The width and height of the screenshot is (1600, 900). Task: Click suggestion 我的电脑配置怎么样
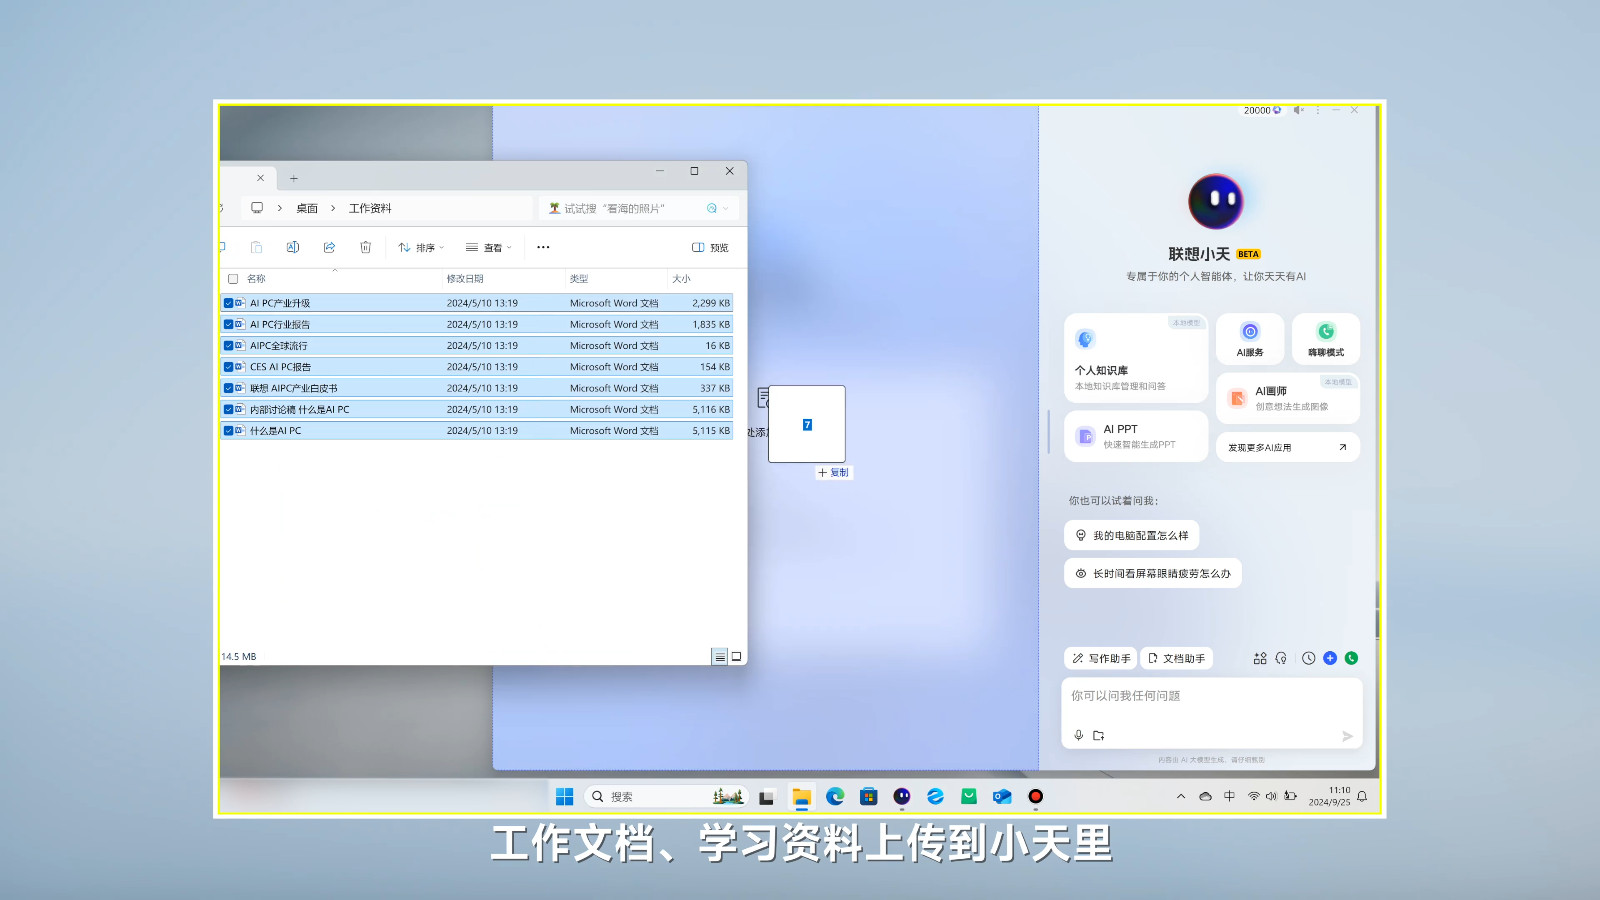pyautogui.click(x=1131, y=535)
